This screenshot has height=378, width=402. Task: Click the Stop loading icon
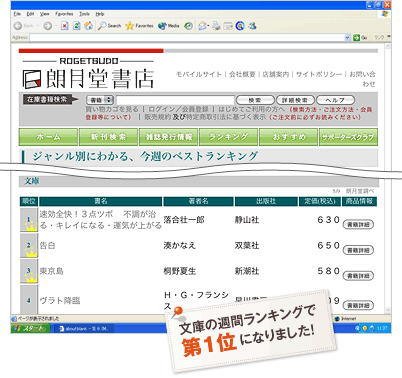pos(64,26)
